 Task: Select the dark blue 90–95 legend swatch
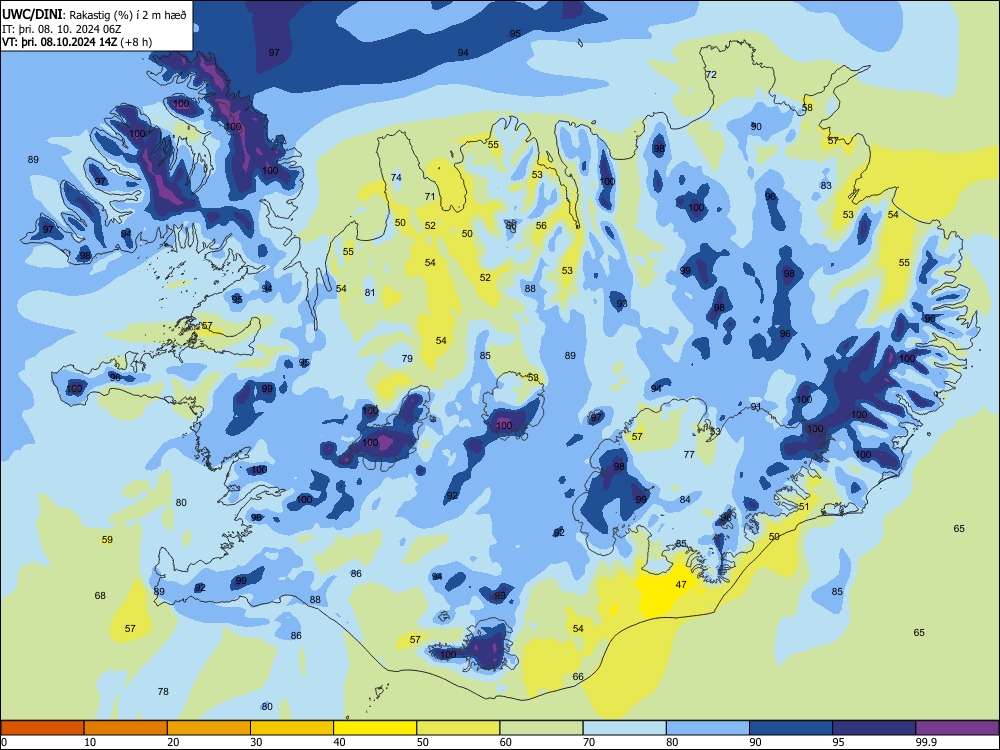click(x=791, y=728)
